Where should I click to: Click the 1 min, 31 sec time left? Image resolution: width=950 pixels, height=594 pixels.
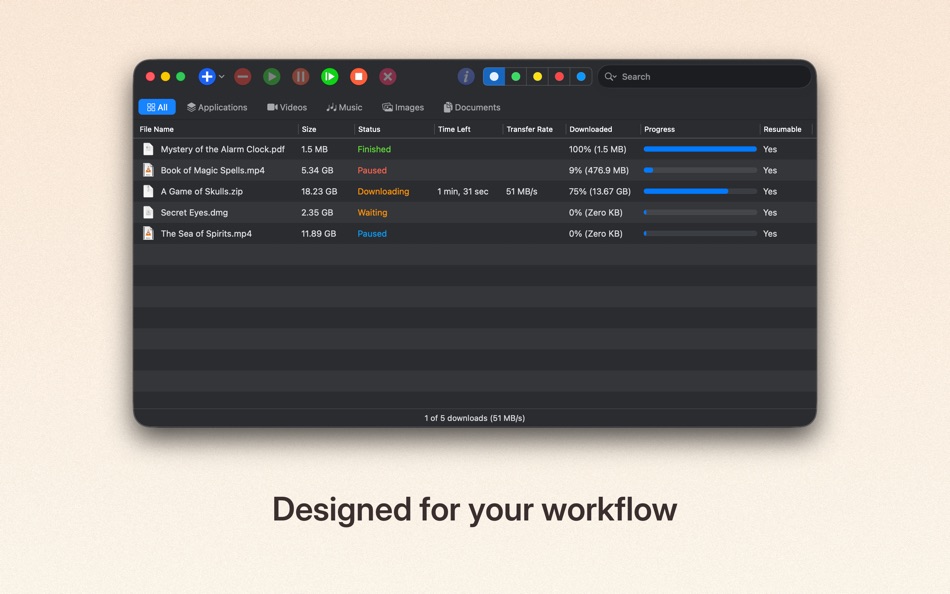[x=463, y=192]
